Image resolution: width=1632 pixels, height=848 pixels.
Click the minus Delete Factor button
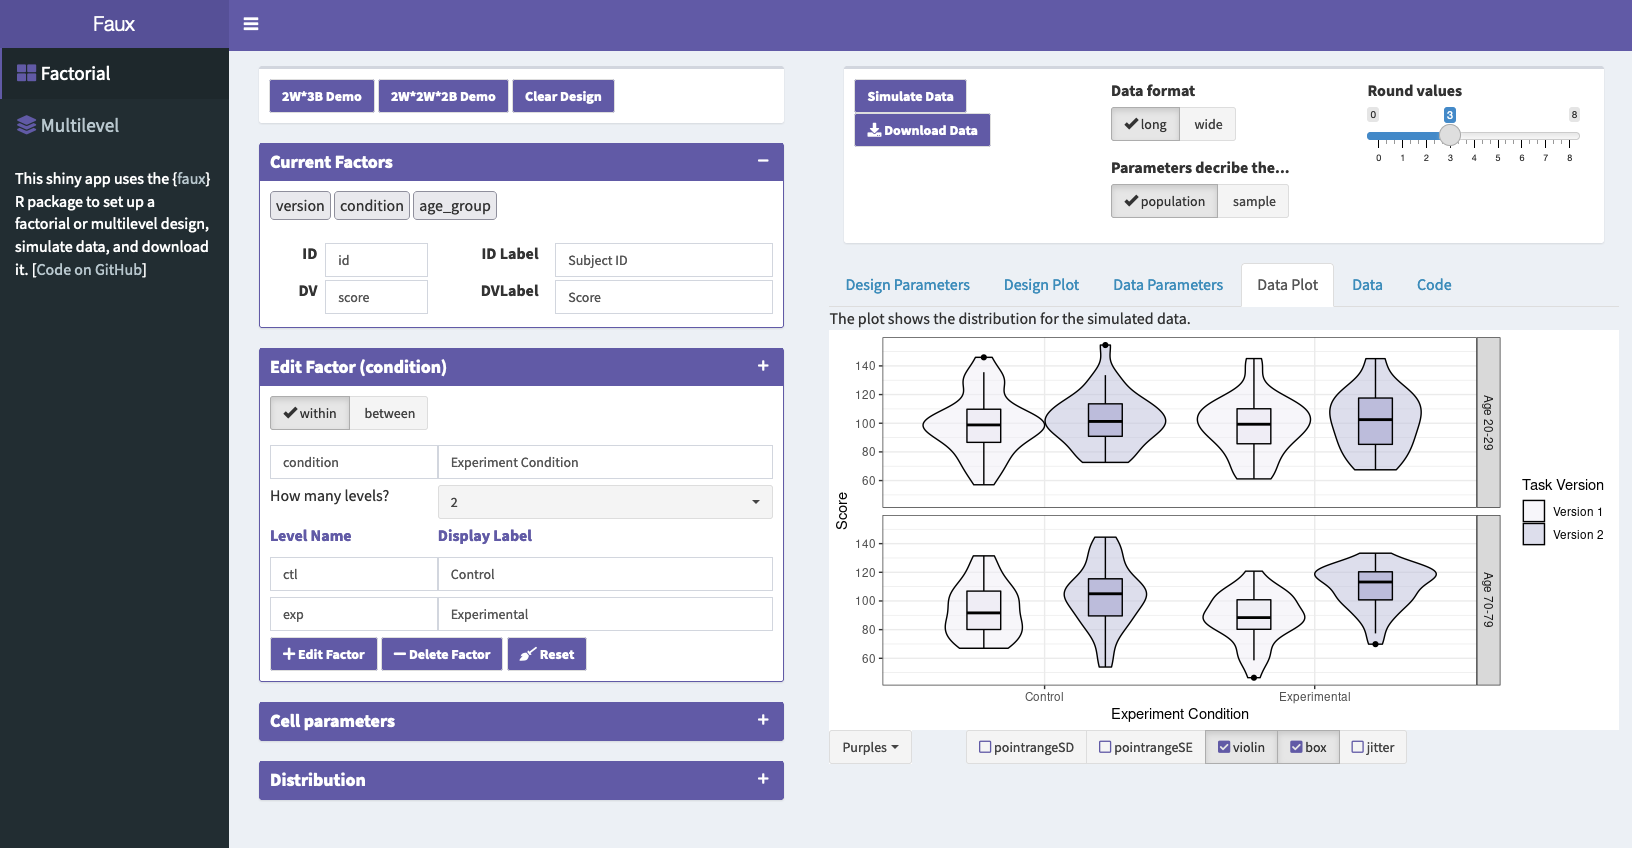(x=442, y=655)
